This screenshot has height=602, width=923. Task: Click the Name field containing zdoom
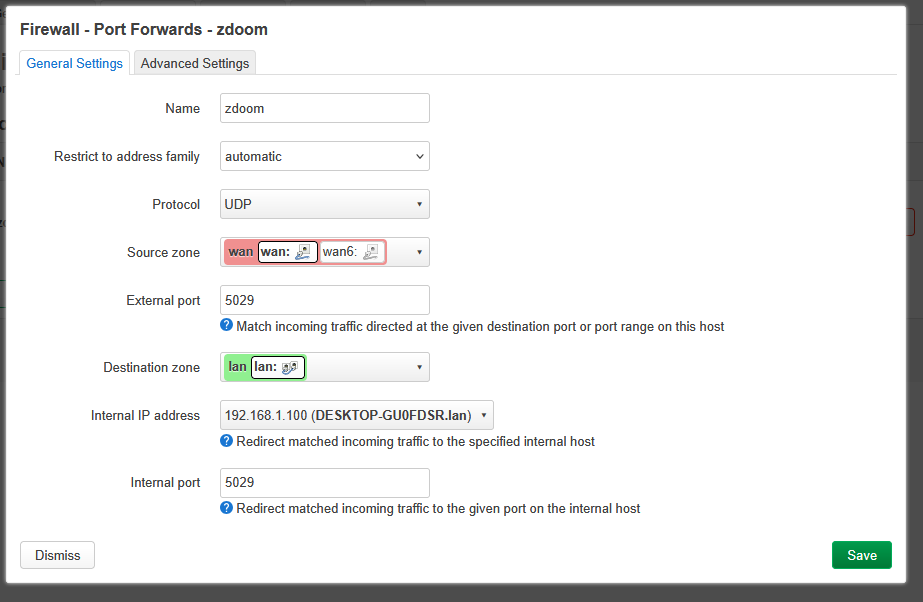[324, 108]
